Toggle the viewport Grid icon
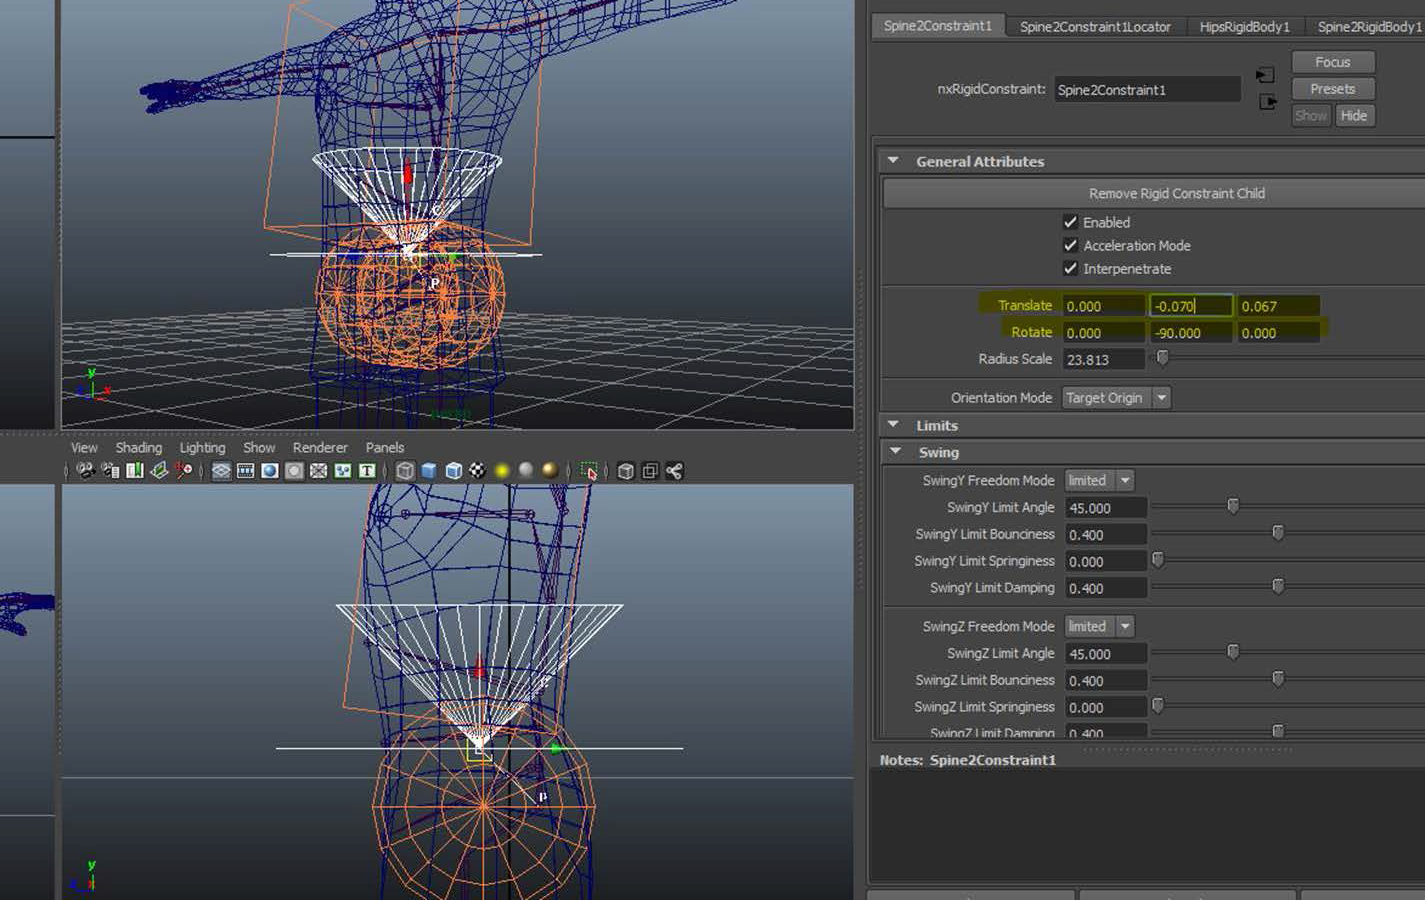 221,471
